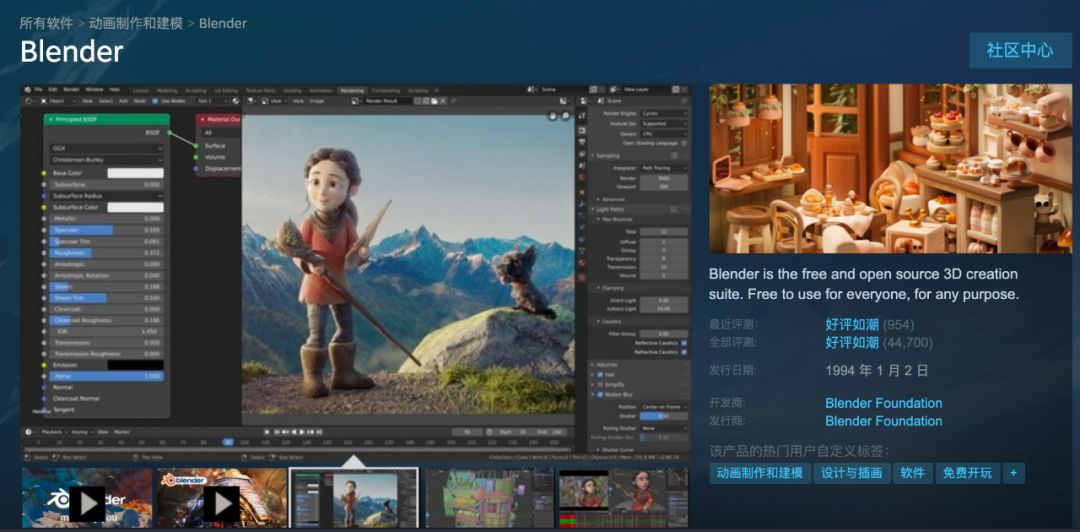Open the Integrator Path Tracing dropdown

tap(664, 168)
